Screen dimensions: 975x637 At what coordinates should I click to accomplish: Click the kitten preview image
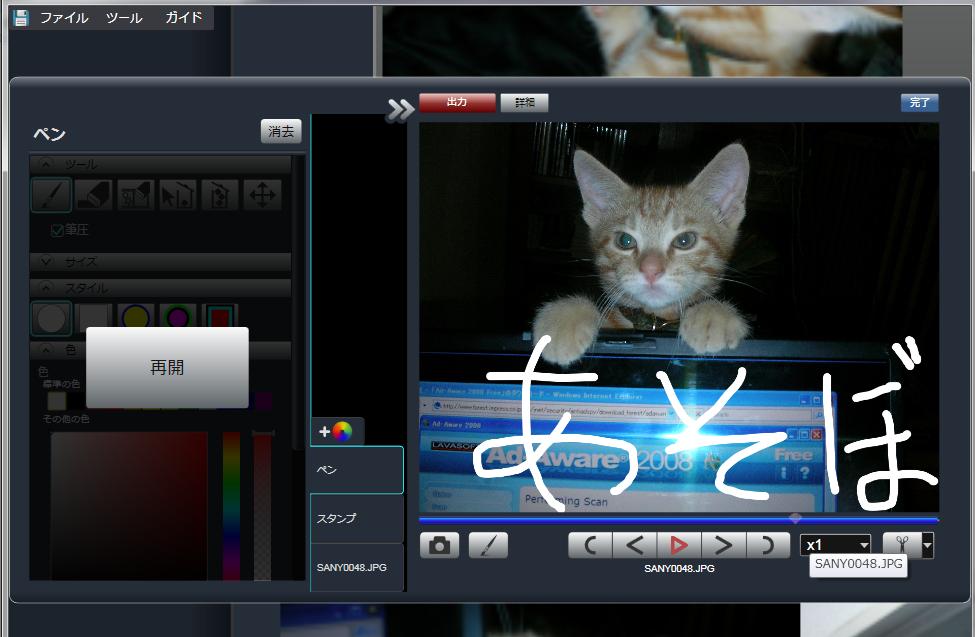pos(679,317)
